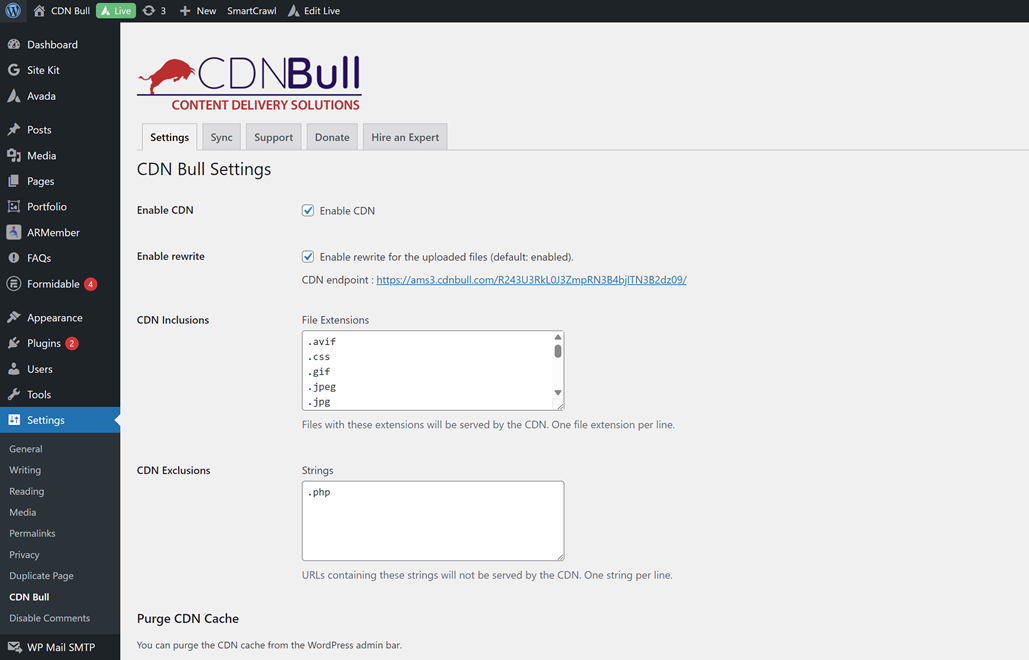Click the Users person icon

pyautogui.click(x=14, y=369)
